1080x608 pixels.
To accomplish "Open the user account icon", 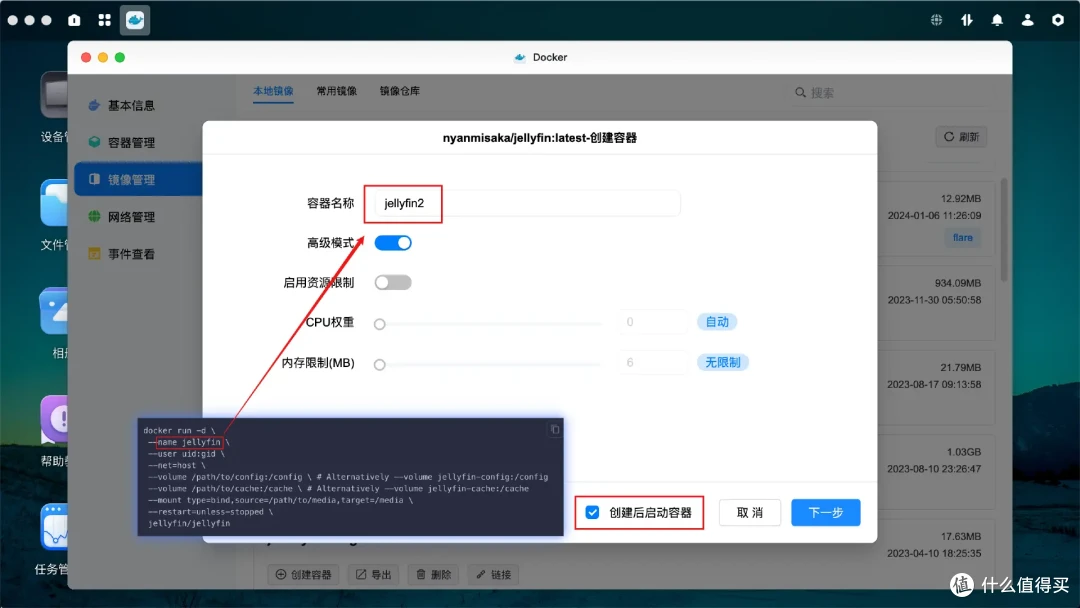I will (1027, 20).
